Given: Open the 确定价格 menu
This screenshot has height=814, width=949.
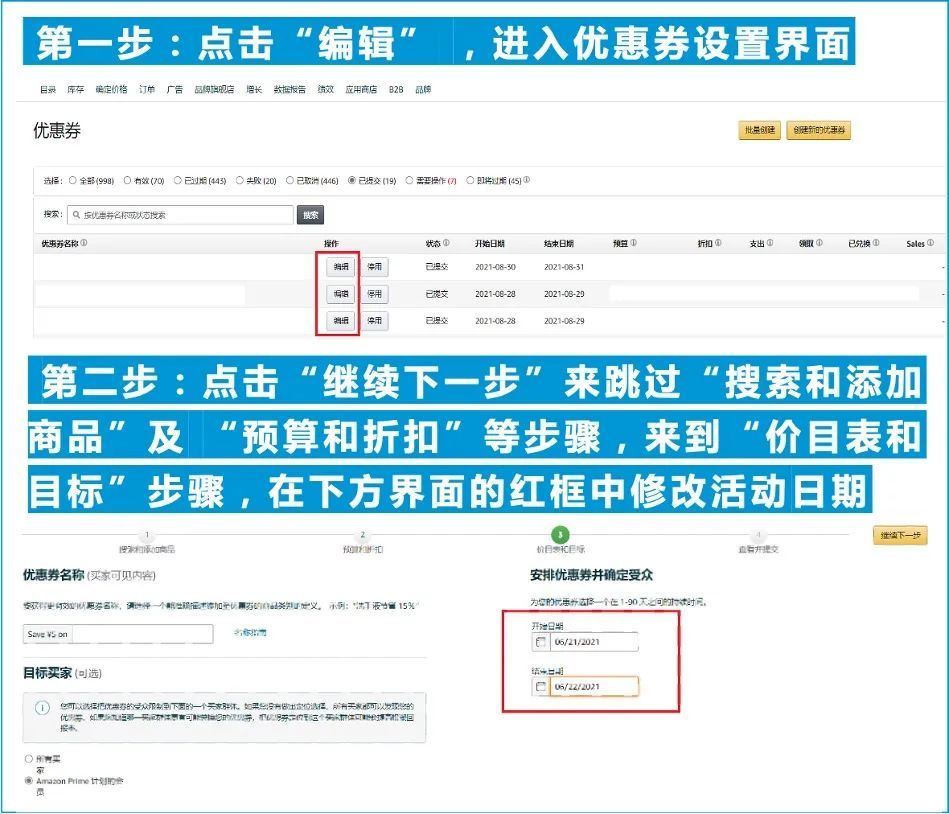Looking at the screenshot, I should pyautogui.click(x=111, y=90).
